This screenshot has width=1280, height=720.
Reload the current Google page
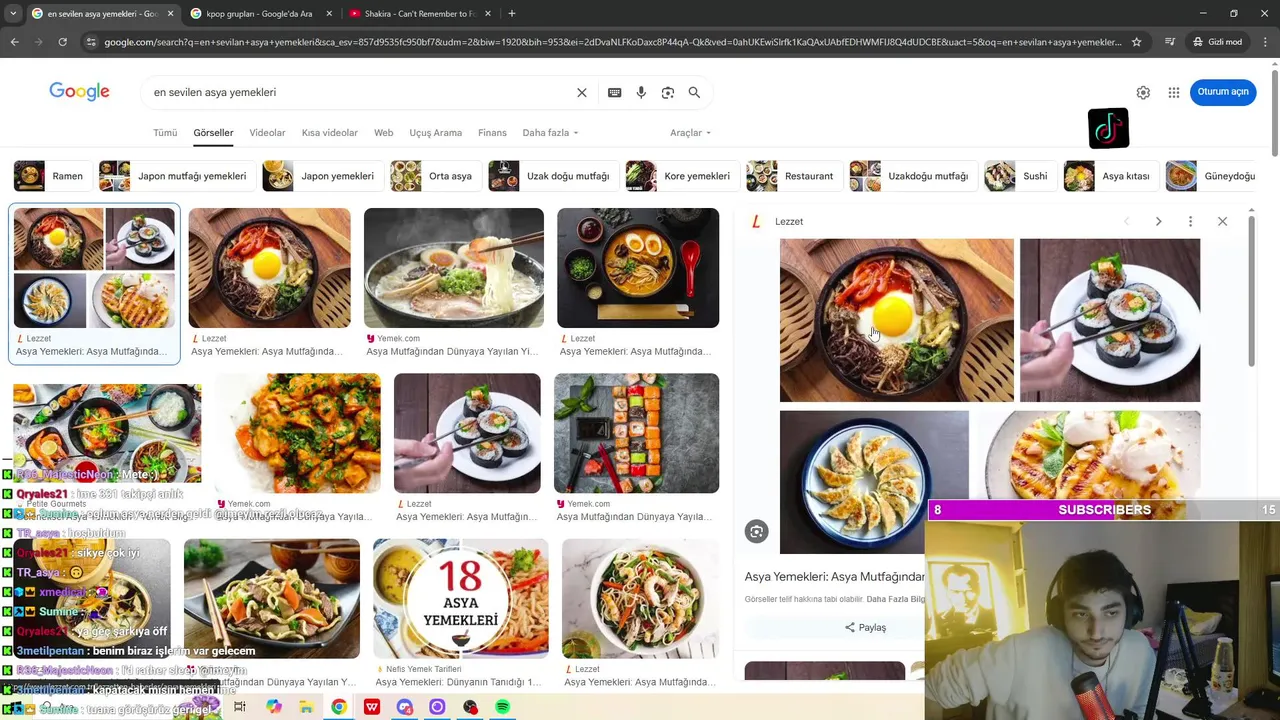[62, 42]
